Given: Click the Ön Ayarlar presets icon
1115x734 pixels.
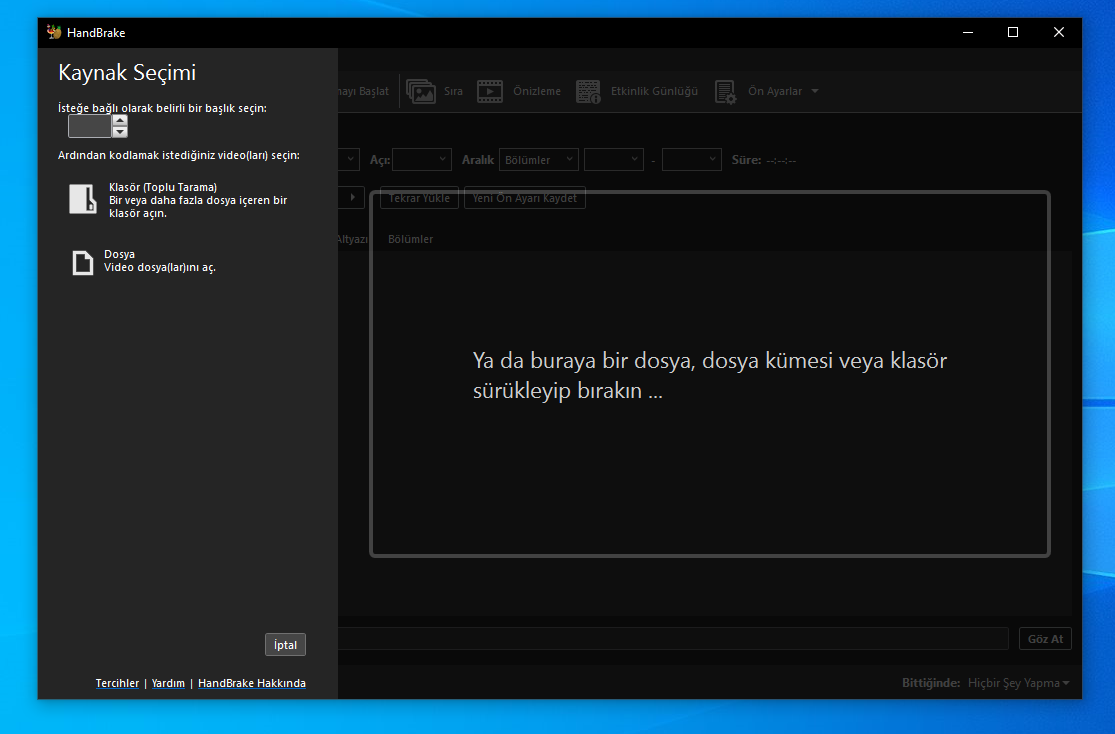Looking at the screenshot, I should coord(726,92).
